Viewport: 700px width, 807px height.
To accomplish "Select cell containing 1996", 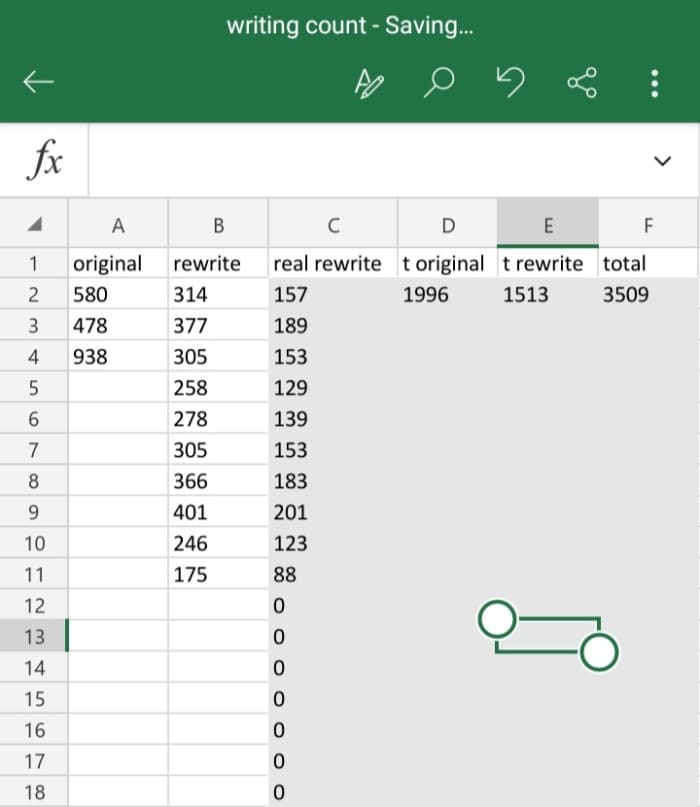I will coord(448,294).
